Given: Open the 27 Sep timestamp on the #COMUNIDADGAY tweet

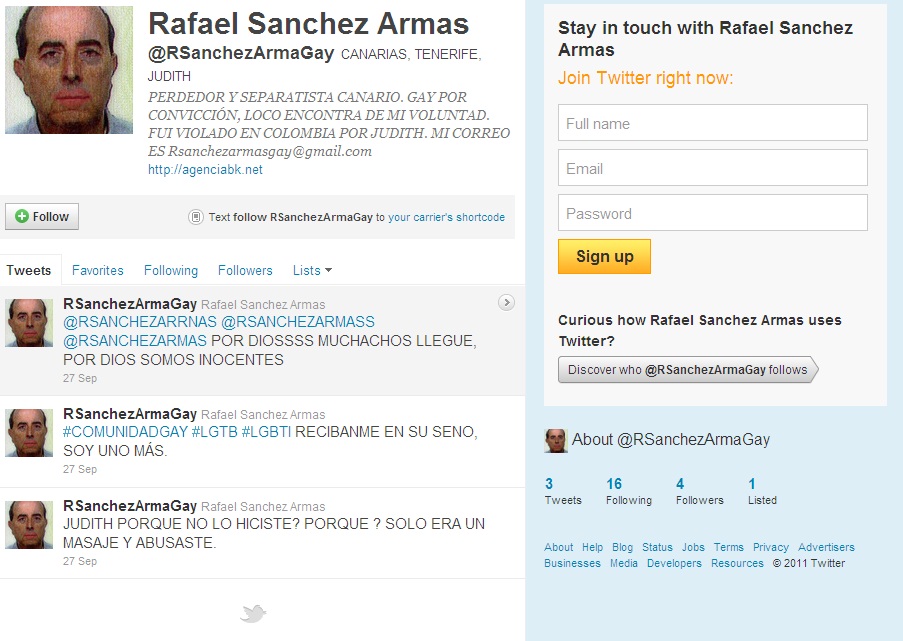Looking at the screenshot, I should 80,469.
